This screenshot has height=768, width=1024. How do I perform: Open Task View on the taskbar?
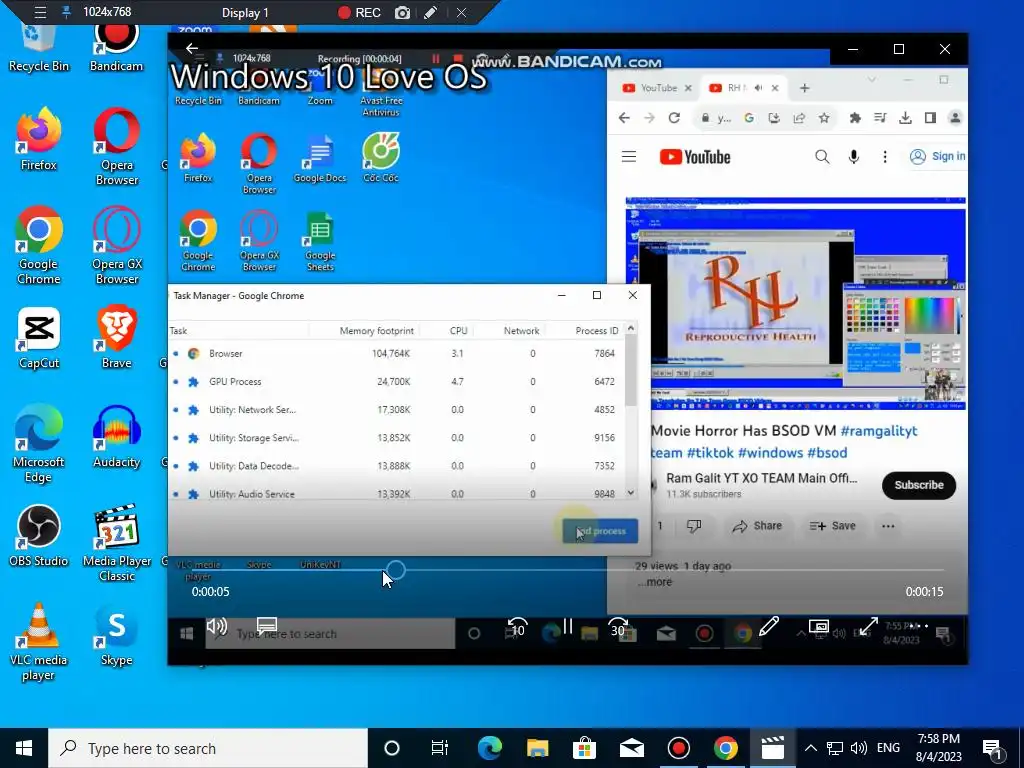[x=440, y=748]
